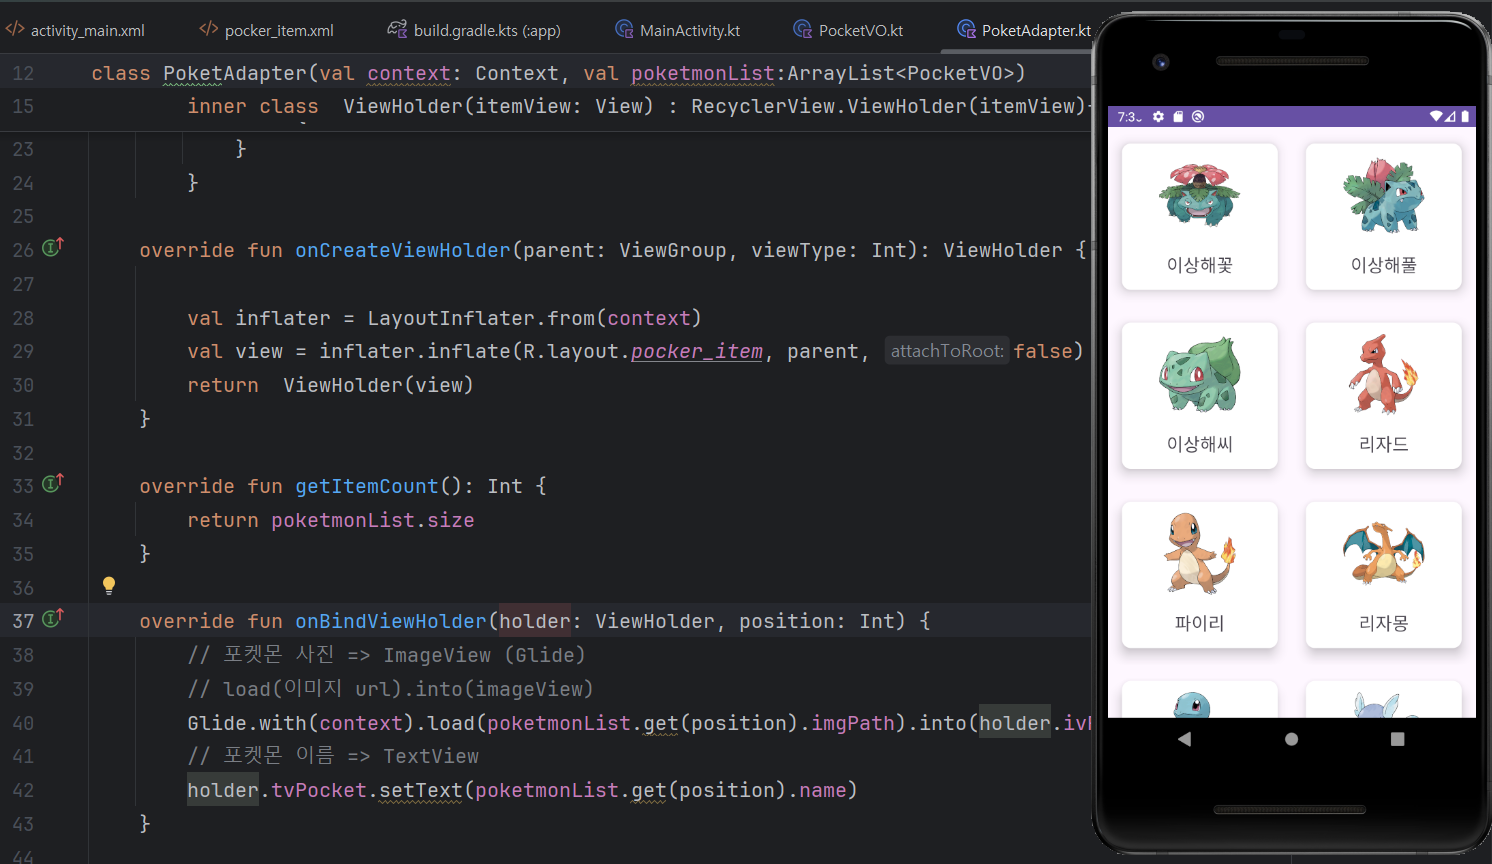Viewport: 1492px width, 864px height.
Task: Open the MainActivity.kt tab
Action: coord(678,30)
